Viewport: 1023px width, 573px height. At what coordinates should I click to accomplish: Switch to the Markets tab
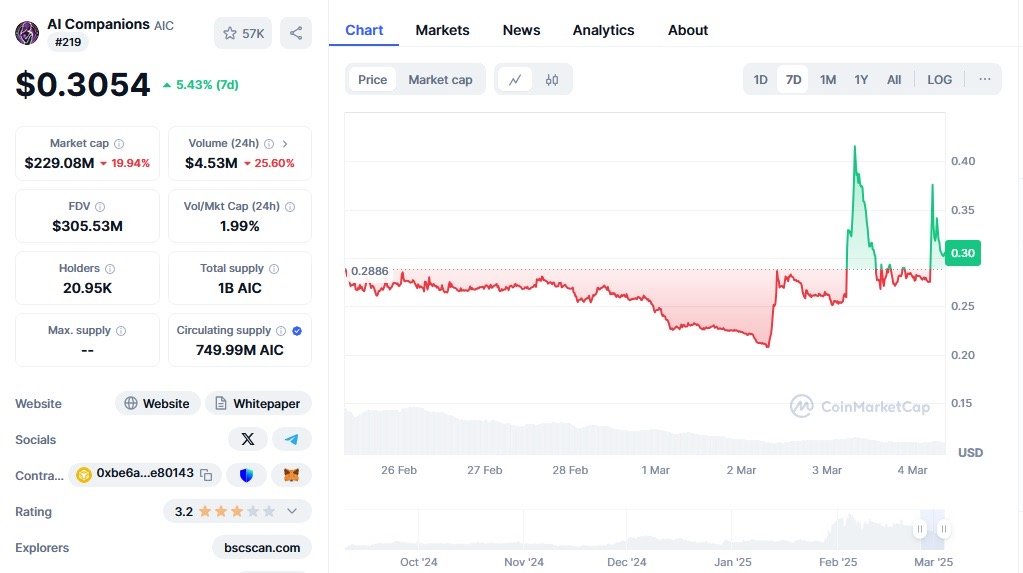click(442, 30)
